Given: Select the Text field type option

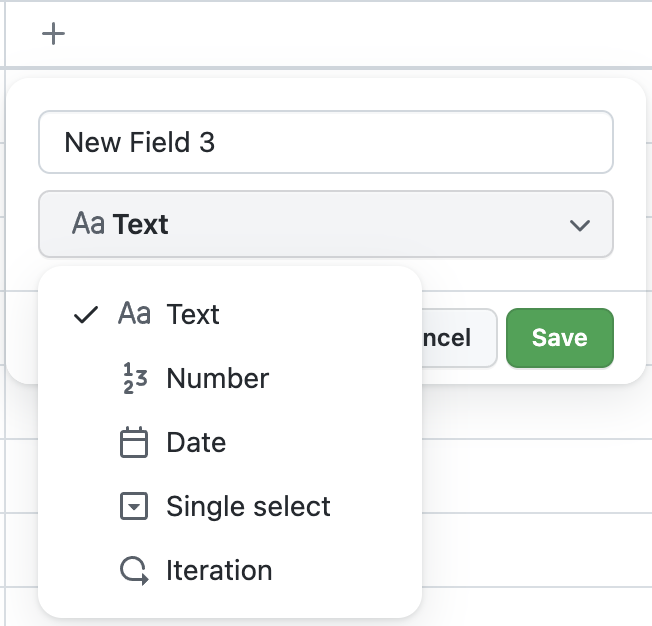Looking at the screenshot, I should [x=193, y=315].
